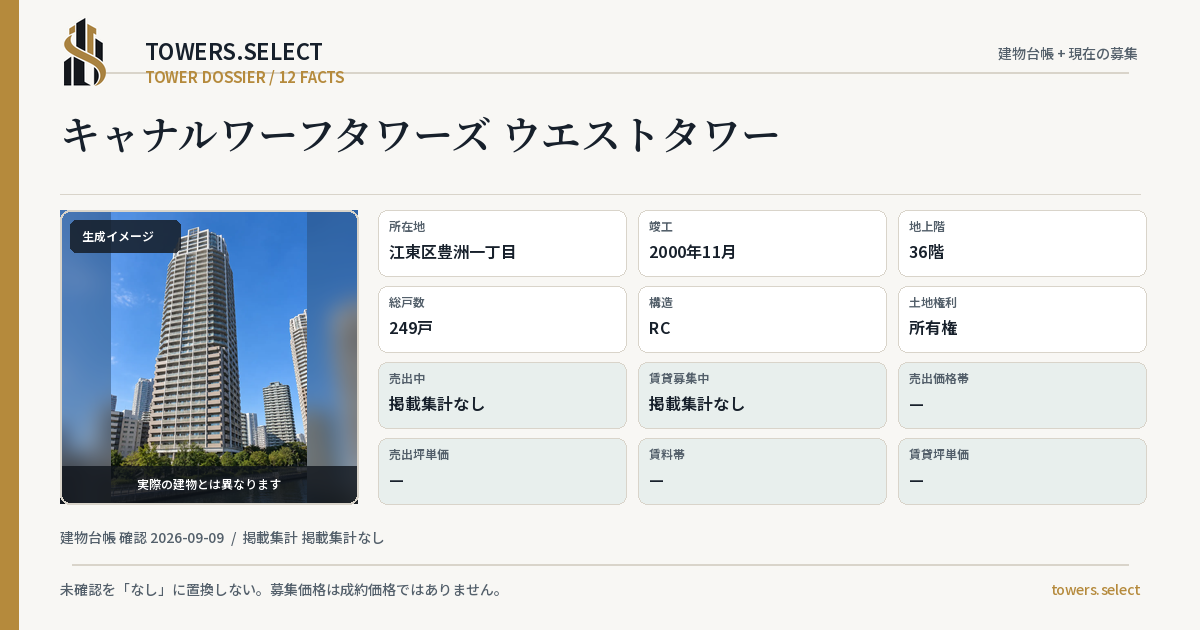Select the 地上階 card with 36階
This screenshot has height=630, width=1200.
tap(1022, 243)
